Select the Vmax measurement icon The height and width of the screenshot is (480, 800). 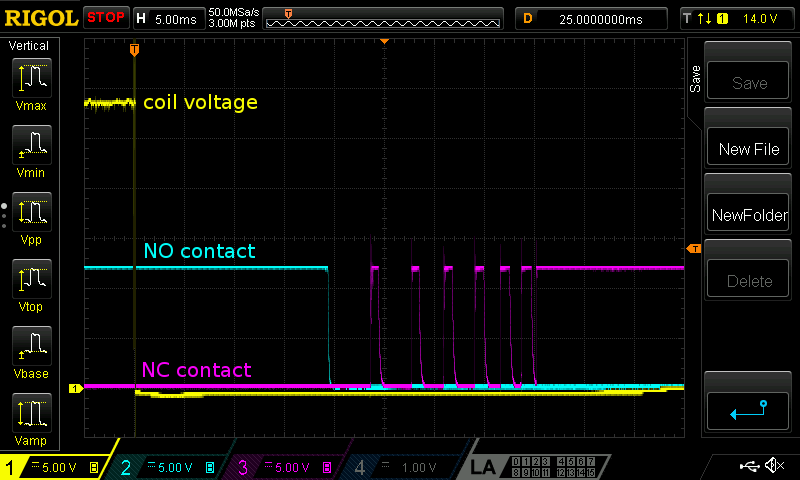[32, 78]
